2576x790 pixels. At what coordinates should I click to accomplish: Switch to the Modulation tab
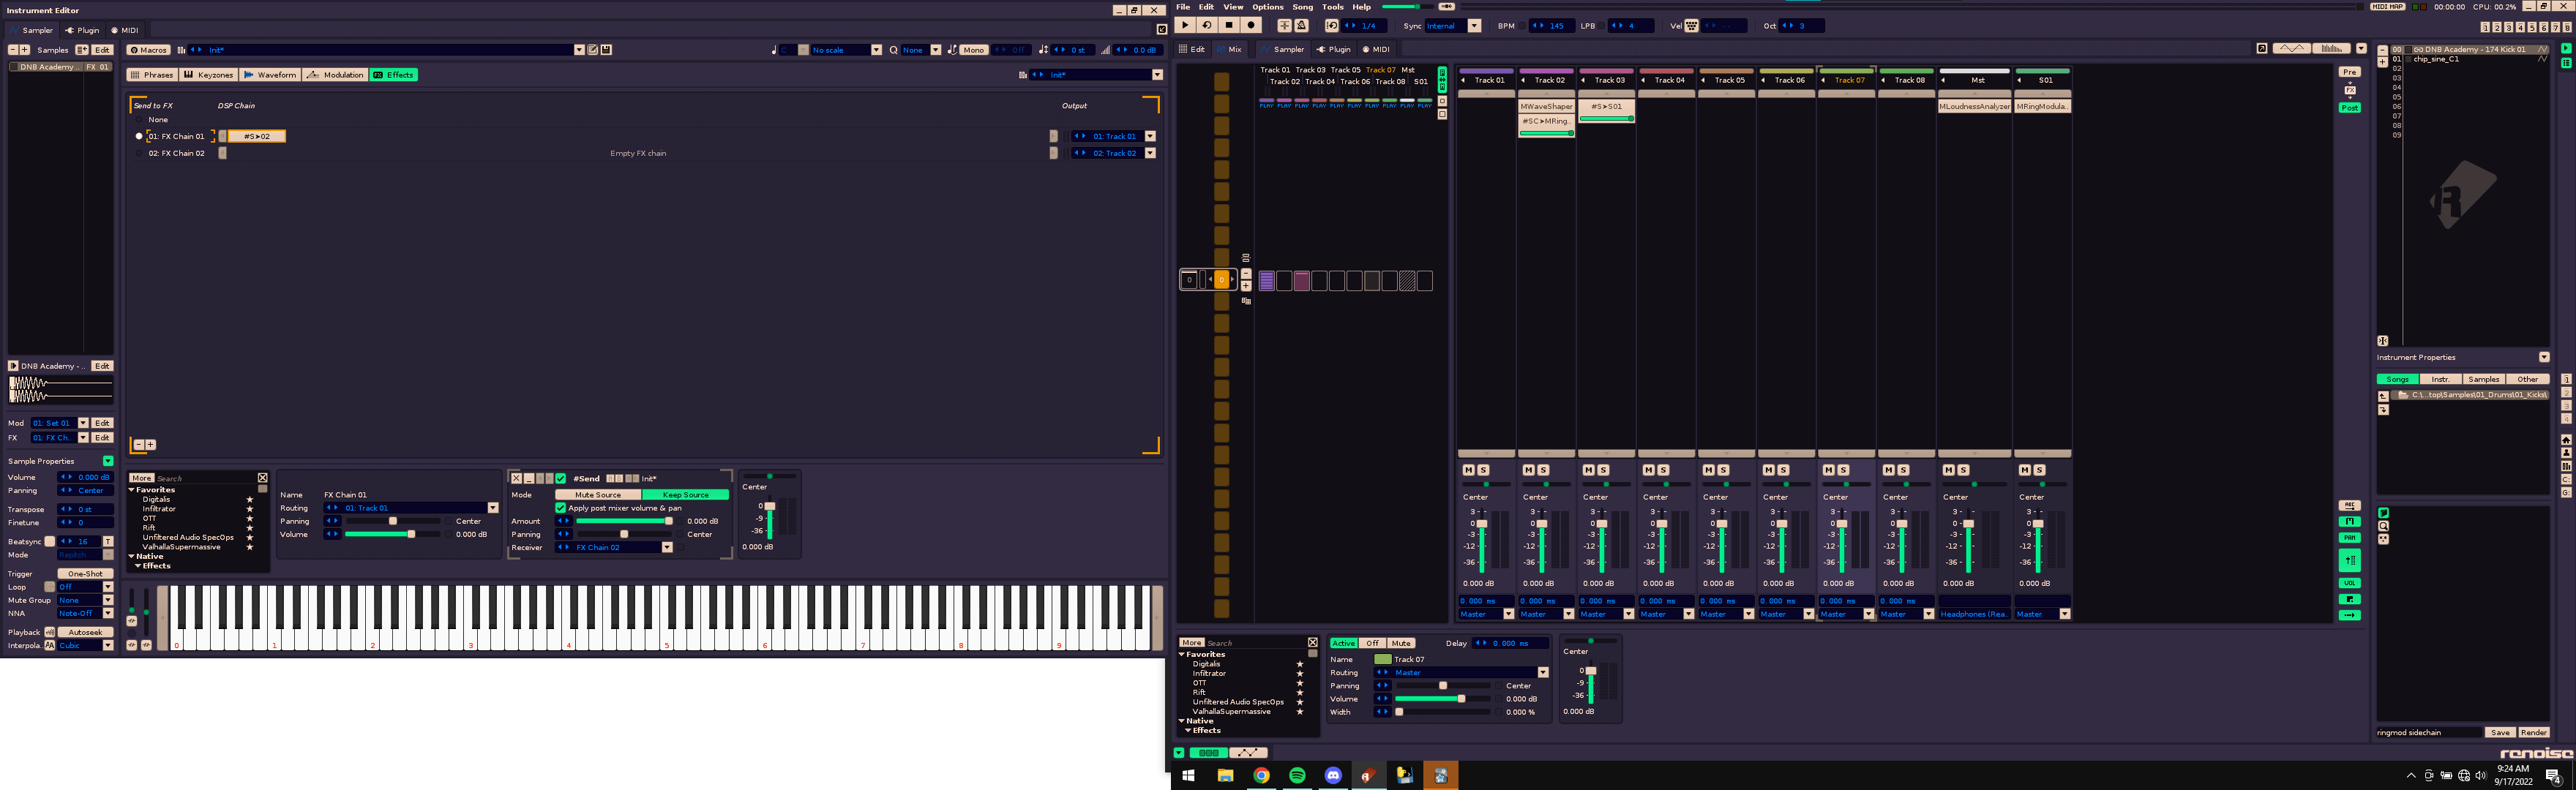pyautogui.click(x=335, y=75)
